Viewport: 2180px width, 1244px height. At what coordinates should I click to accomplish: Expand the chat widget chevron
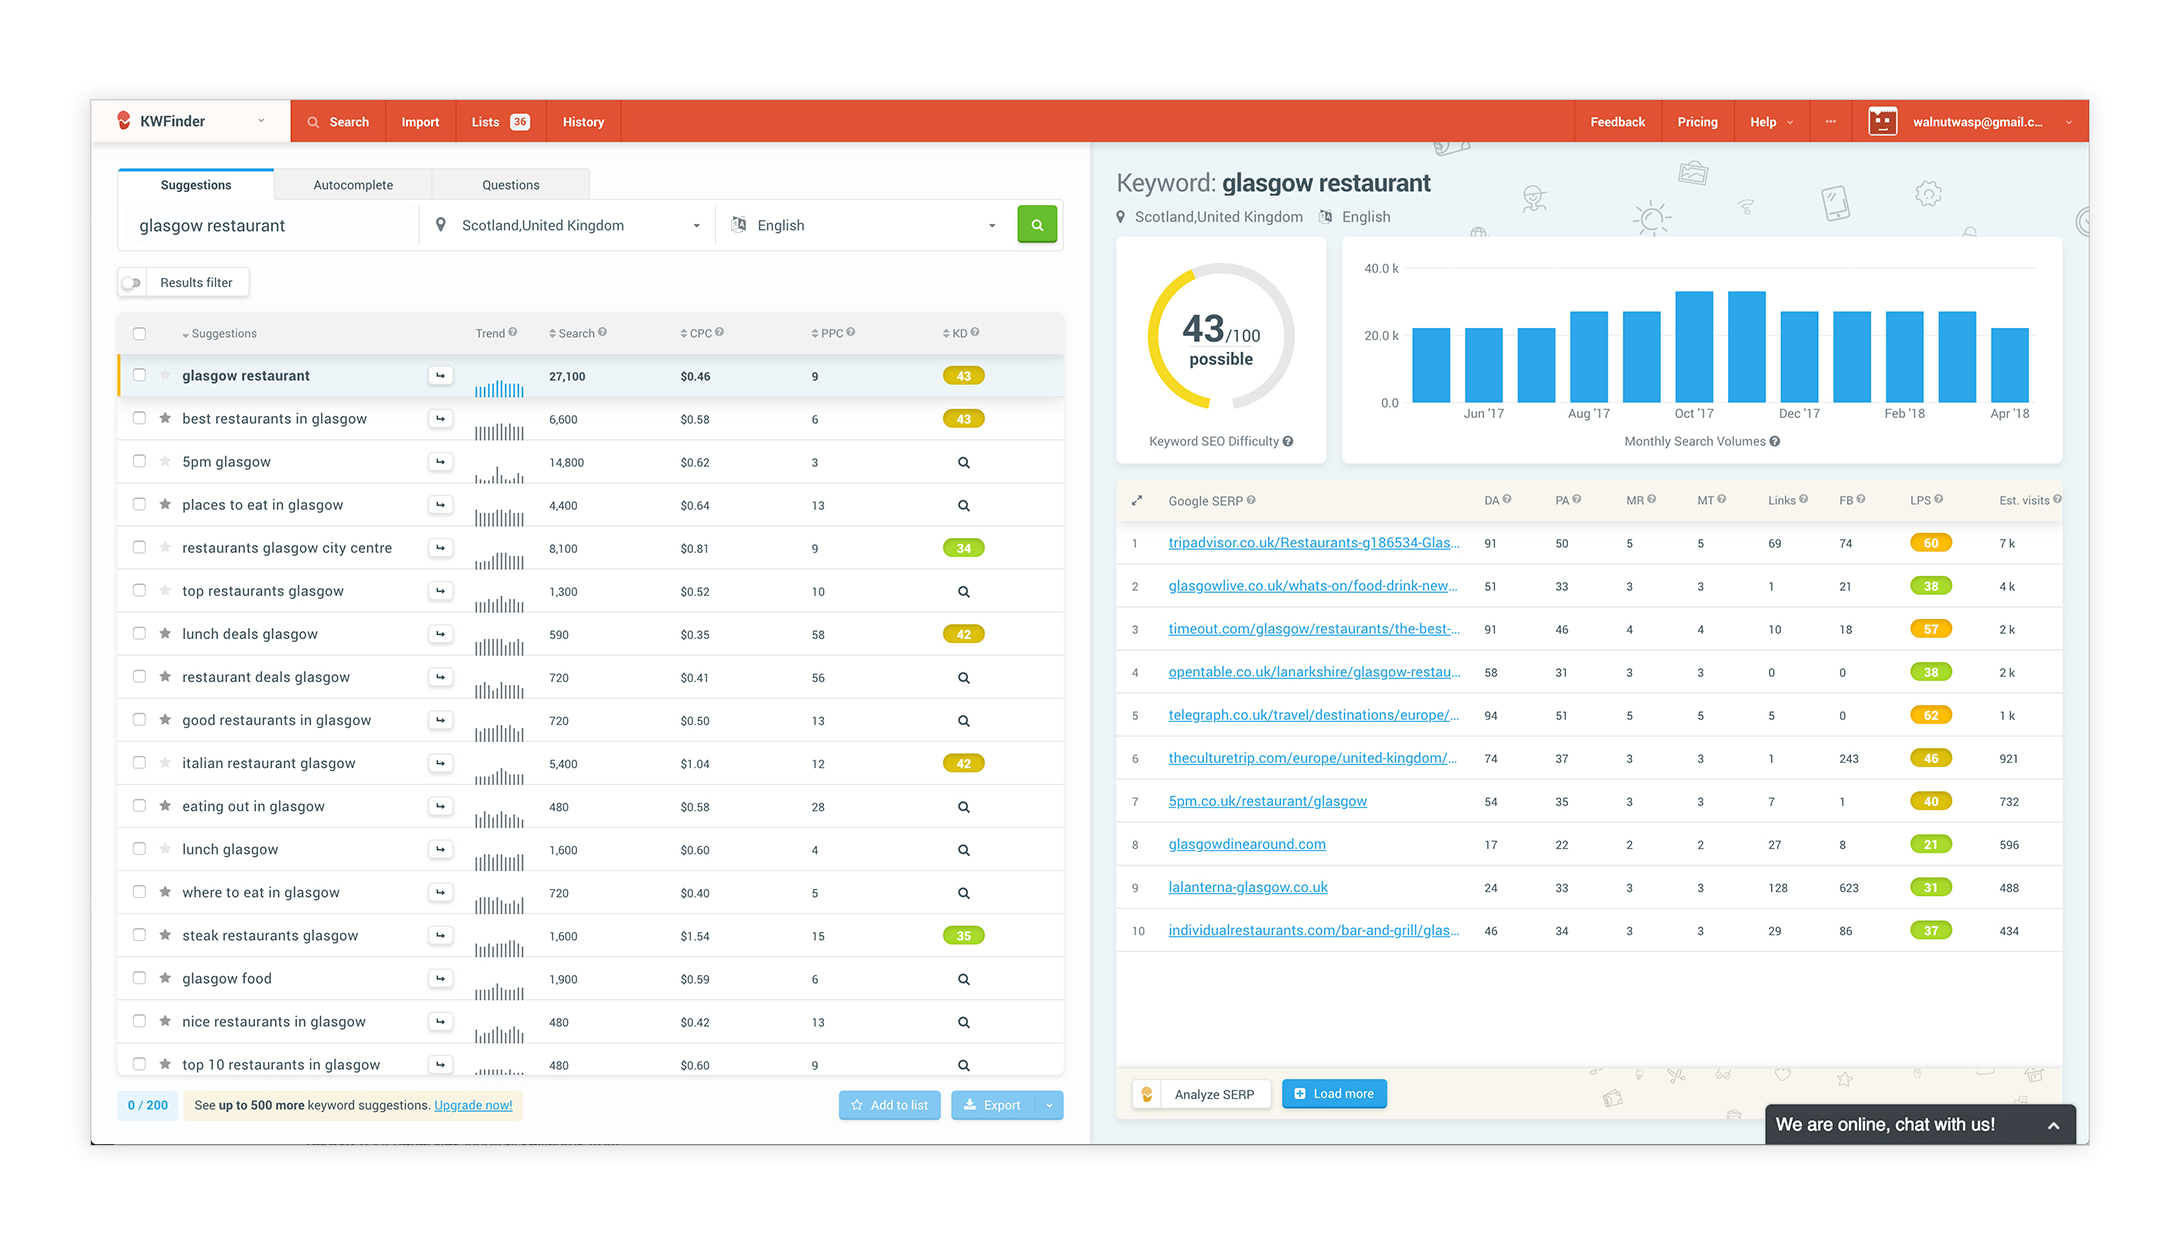coord(2053,1125)
